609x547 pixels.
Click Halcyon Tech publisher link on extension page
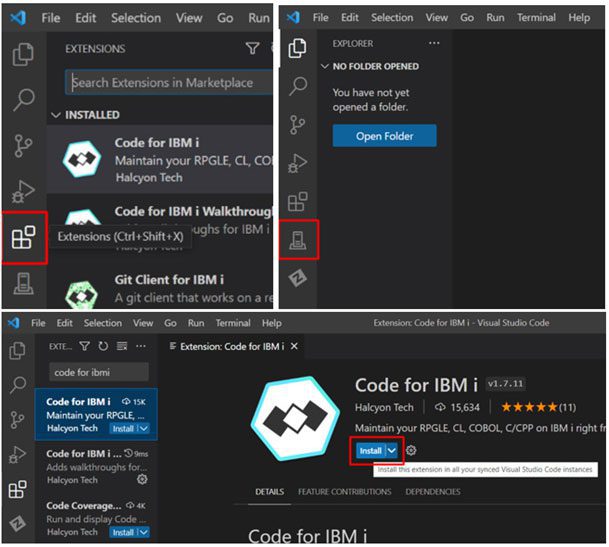pyautogui.click(x=384, y=407)
